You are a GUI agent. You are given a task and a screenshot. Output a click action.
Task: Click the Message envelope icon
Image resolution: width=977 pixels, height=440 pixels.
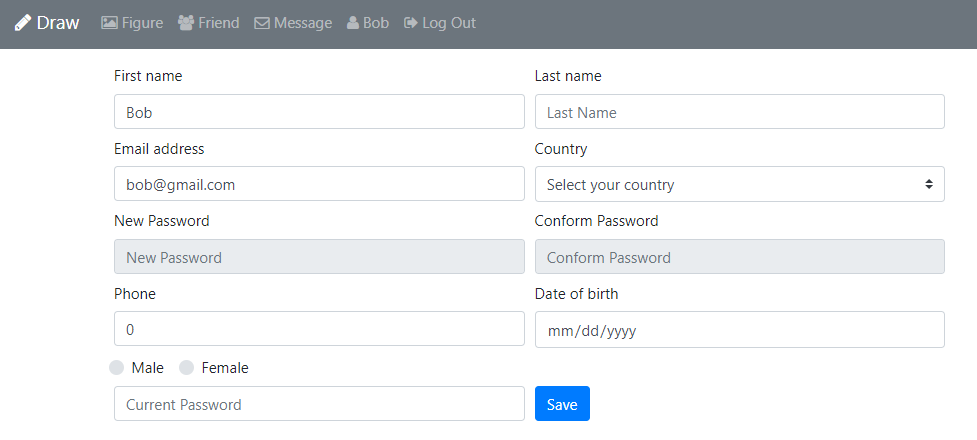(x=262, y=23)
